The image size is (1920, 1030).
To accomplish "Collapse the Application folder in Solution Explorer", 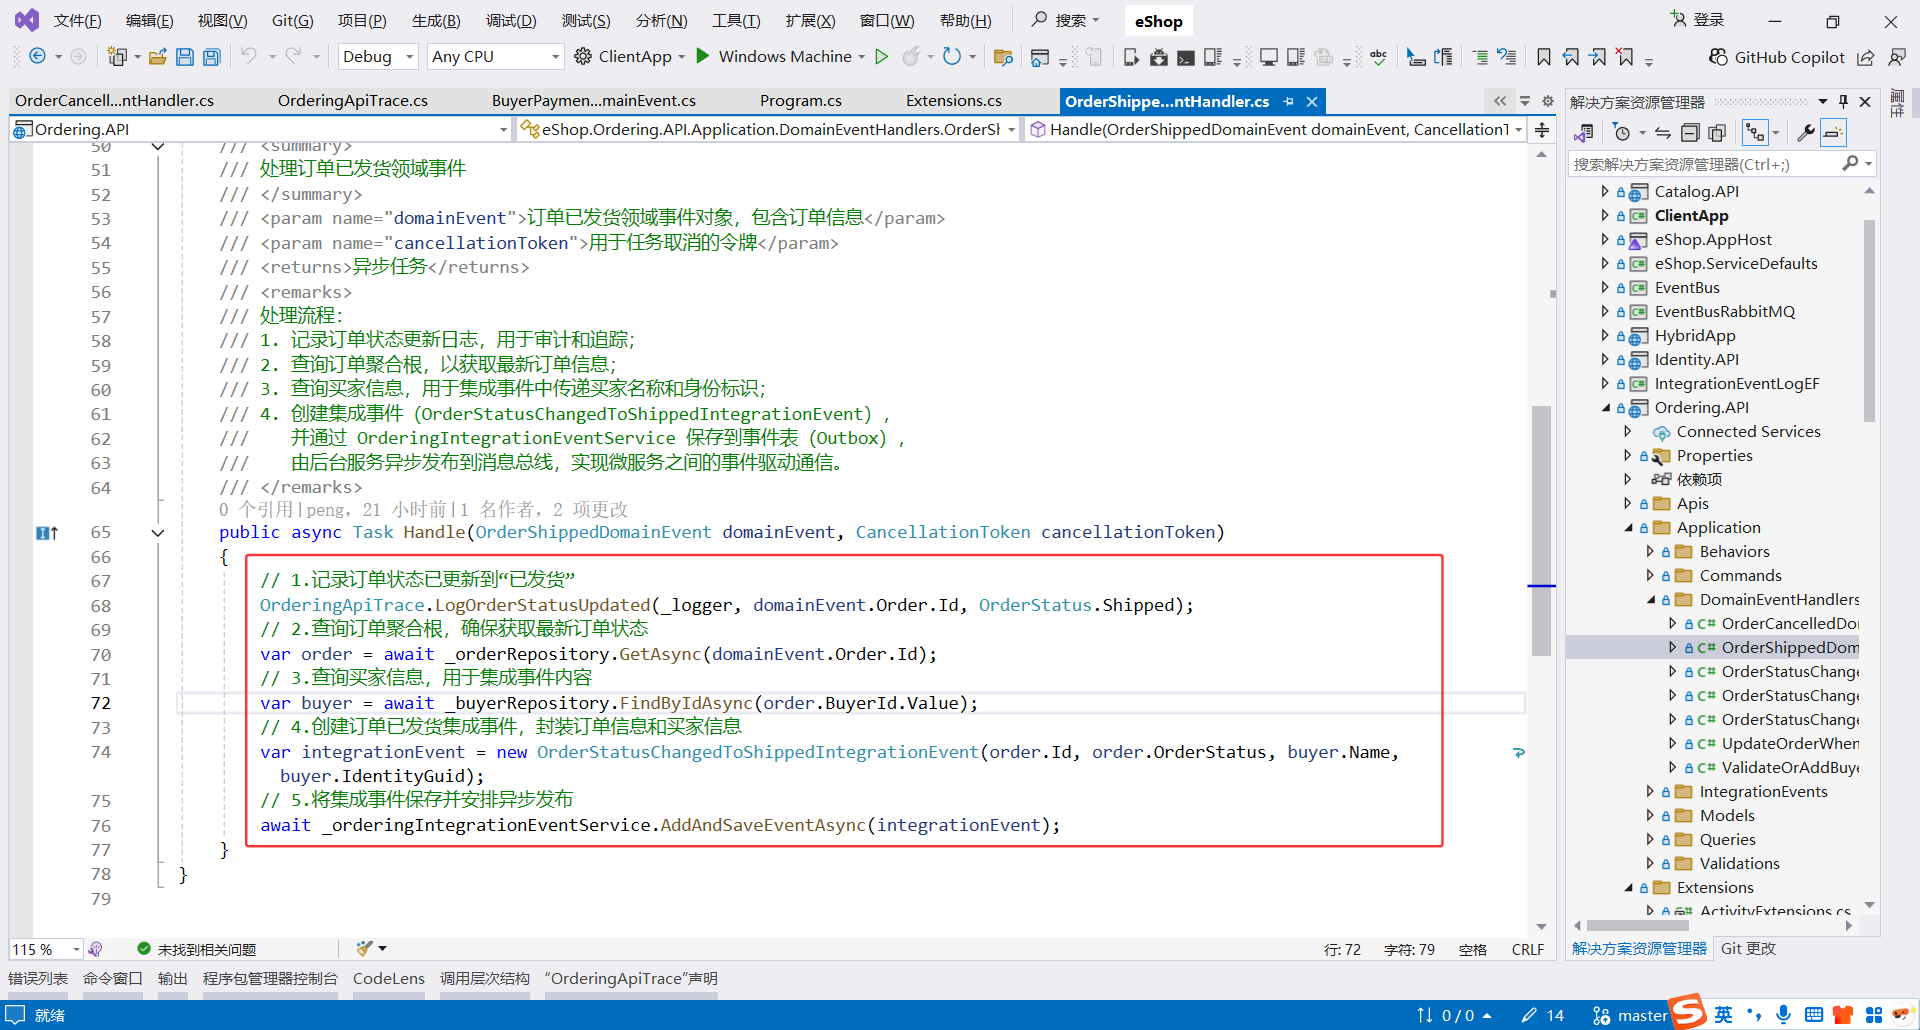I will 1628,528.
